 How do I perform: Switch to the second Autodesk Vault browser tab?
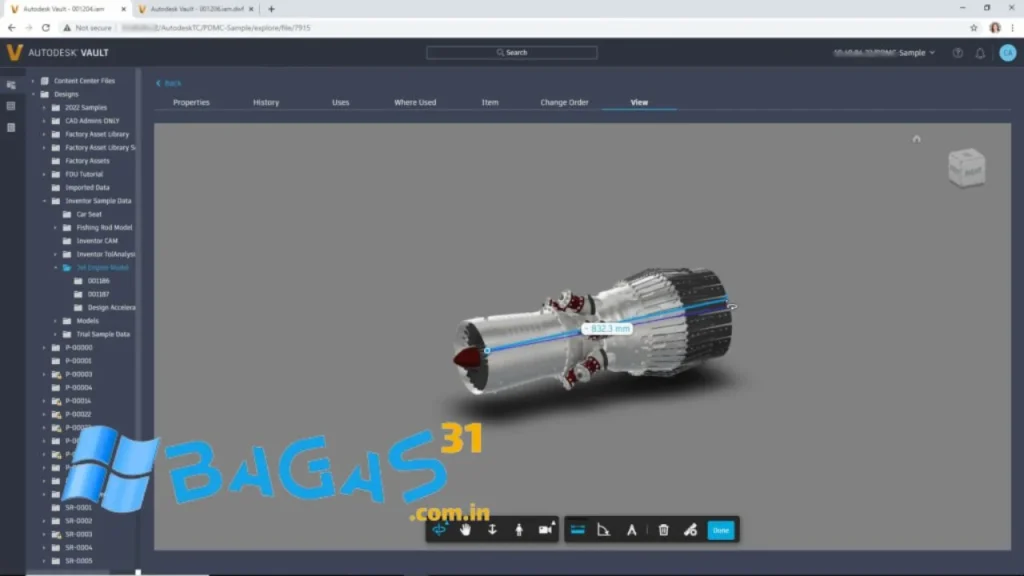click(196, 9)
